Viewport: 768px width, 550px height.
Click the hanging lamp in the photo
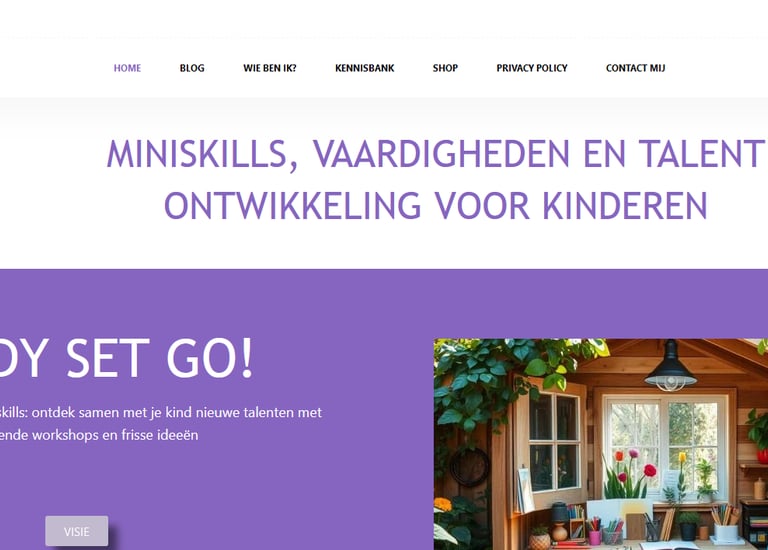[671, 366]
